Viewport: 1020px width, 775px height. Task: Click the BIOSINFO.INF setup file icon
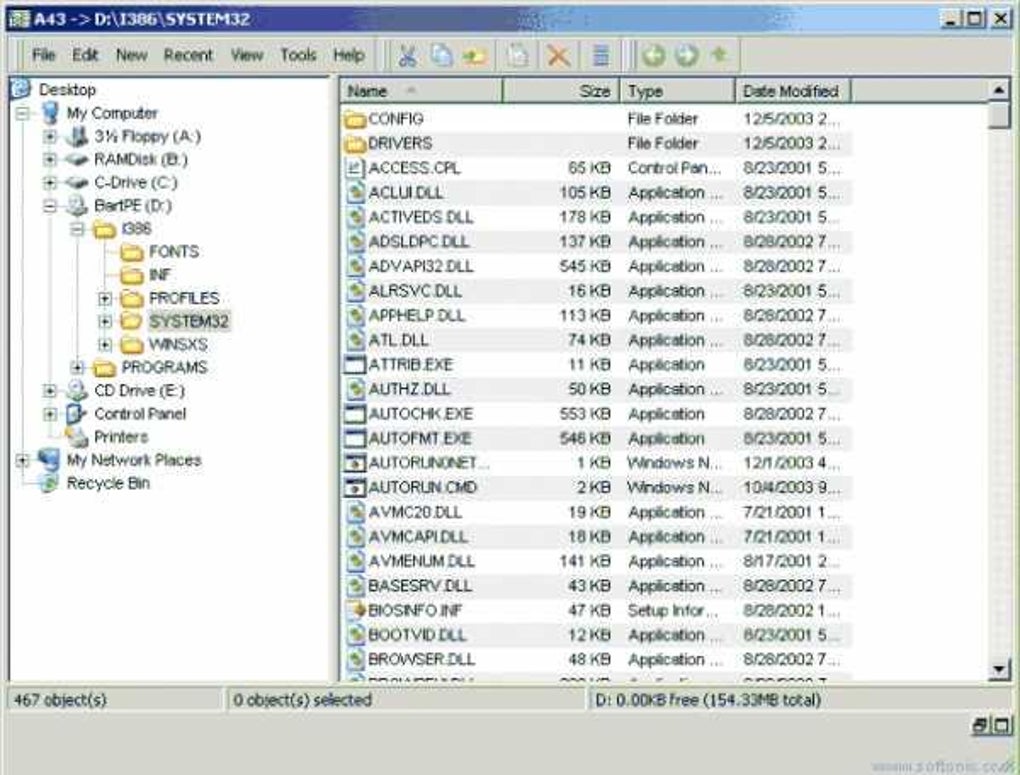355,610
